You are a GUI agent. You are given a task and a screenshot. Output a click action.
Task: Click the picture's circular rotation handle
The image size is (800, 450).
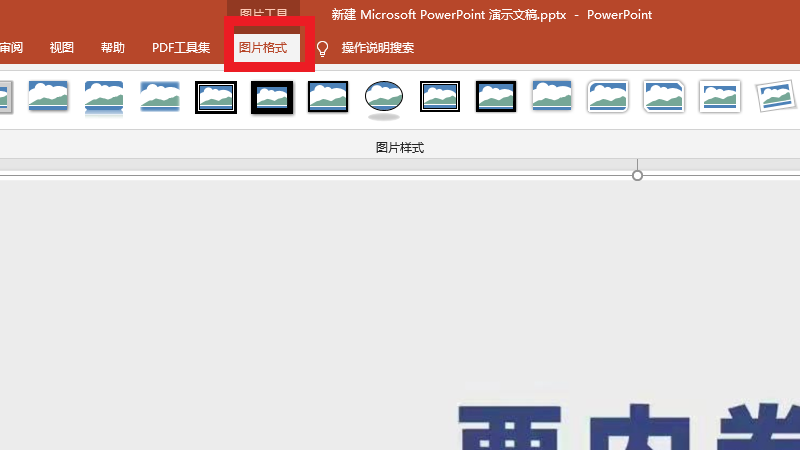pos(638,175)
